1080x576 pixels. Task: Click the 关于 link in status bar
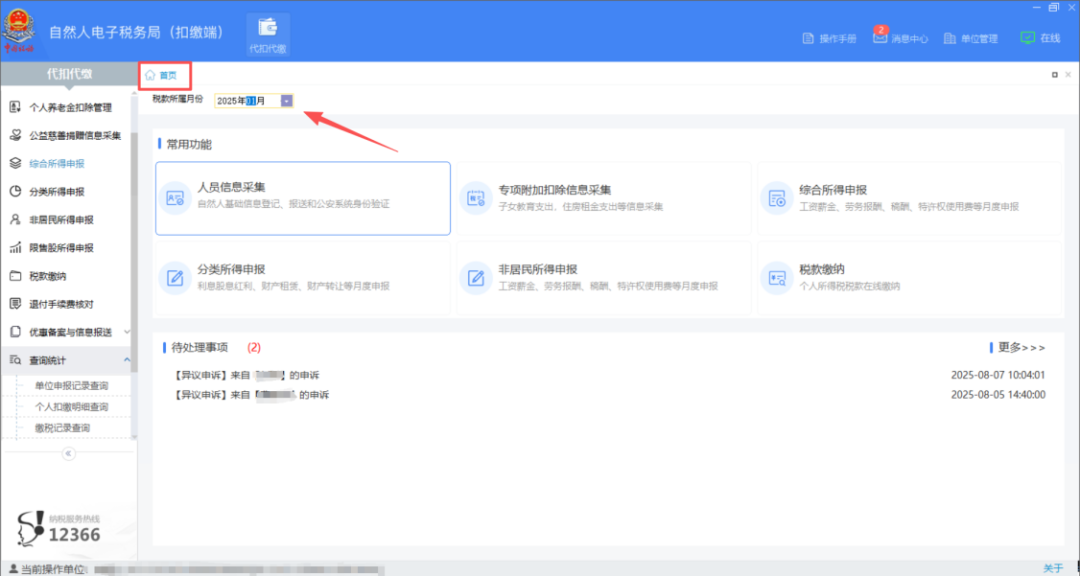click(x=1053, y=568)
